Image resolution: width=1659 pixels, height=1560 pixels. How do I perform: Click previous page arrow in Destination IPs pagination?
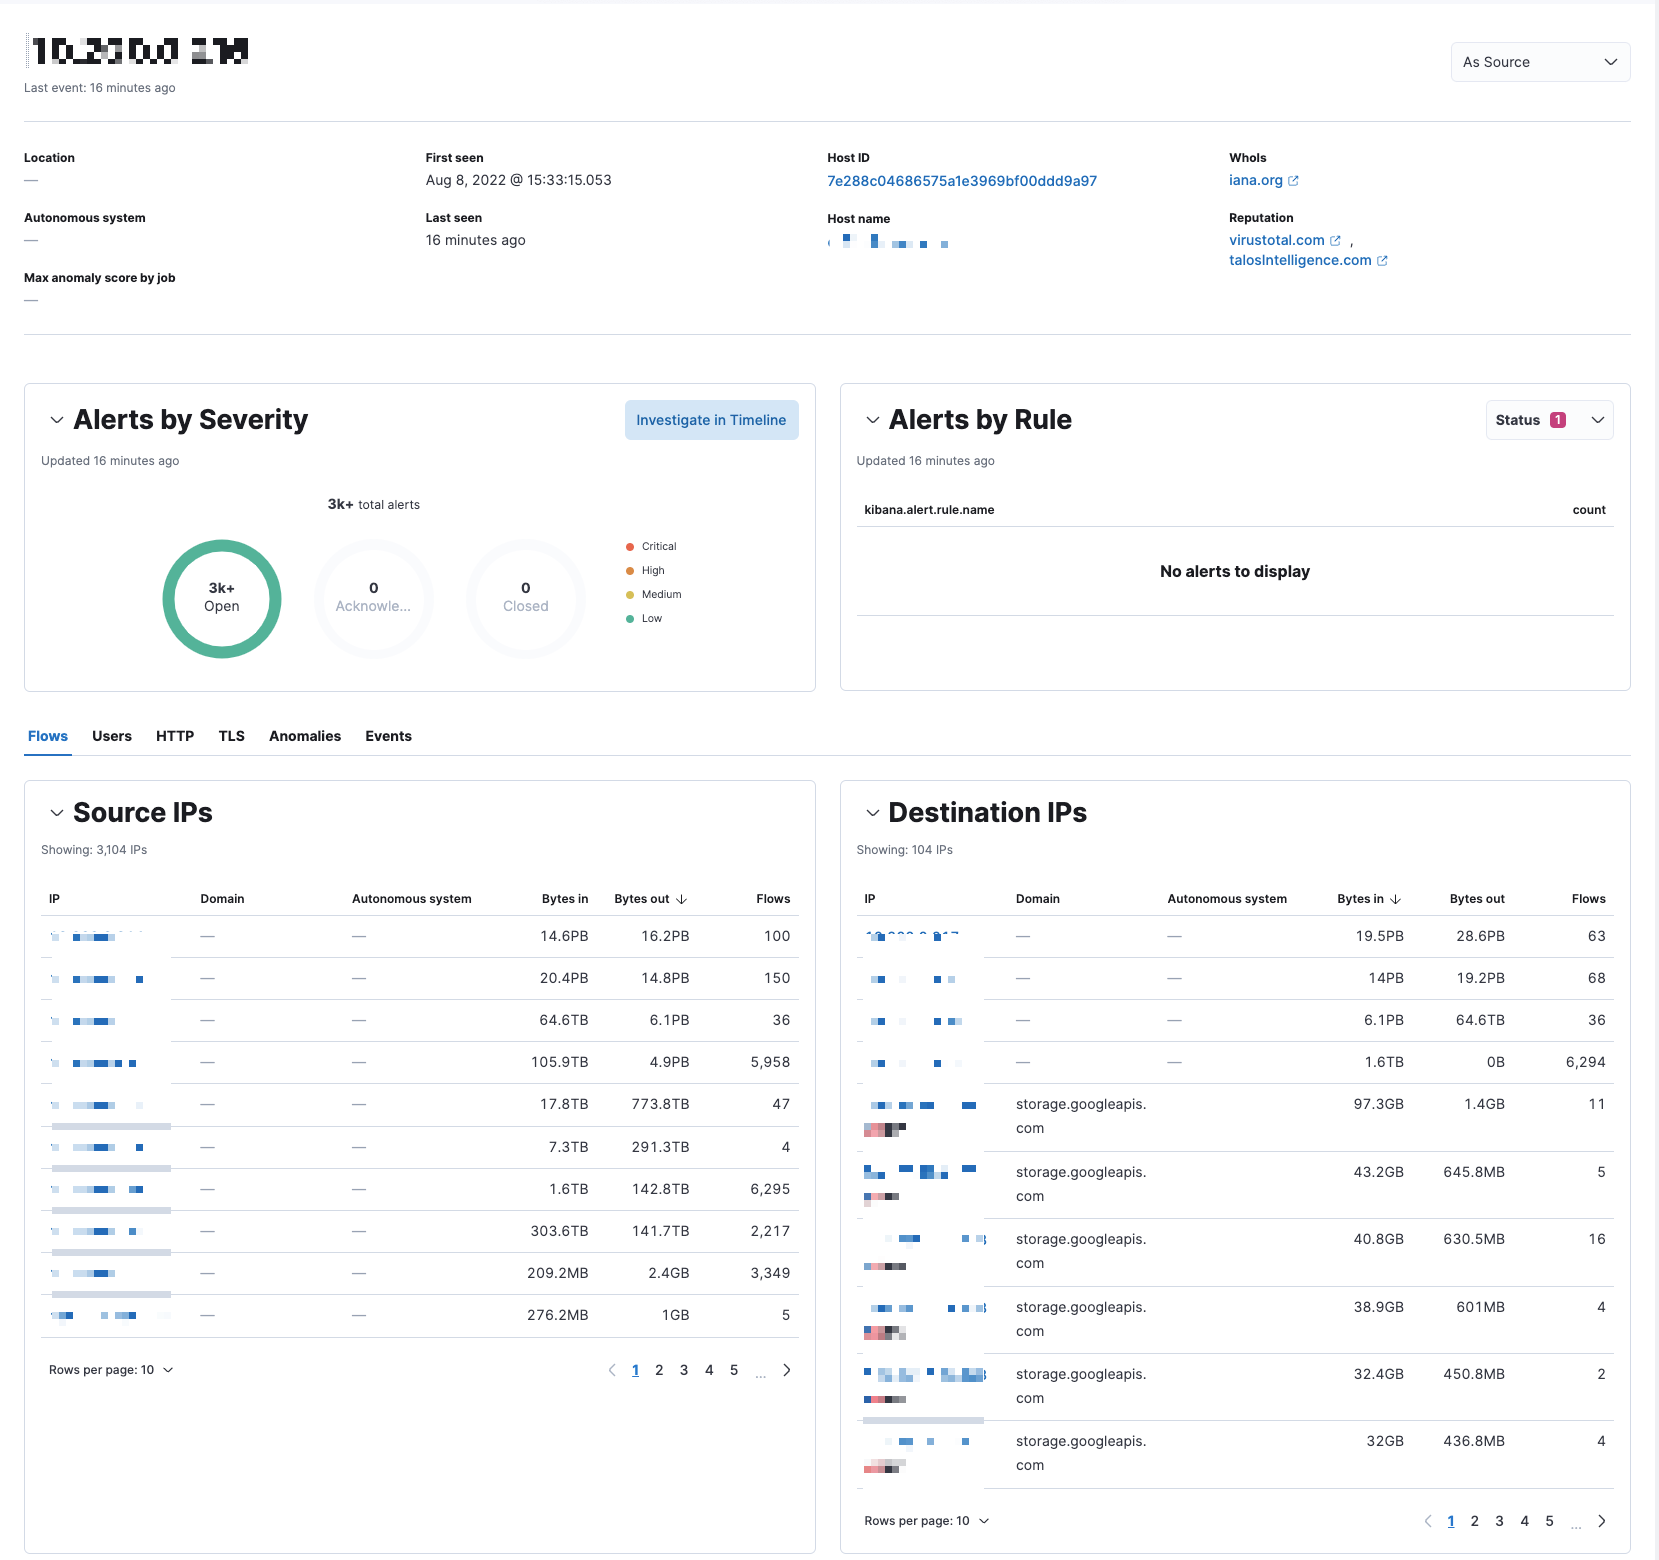click(1428, 1520)
